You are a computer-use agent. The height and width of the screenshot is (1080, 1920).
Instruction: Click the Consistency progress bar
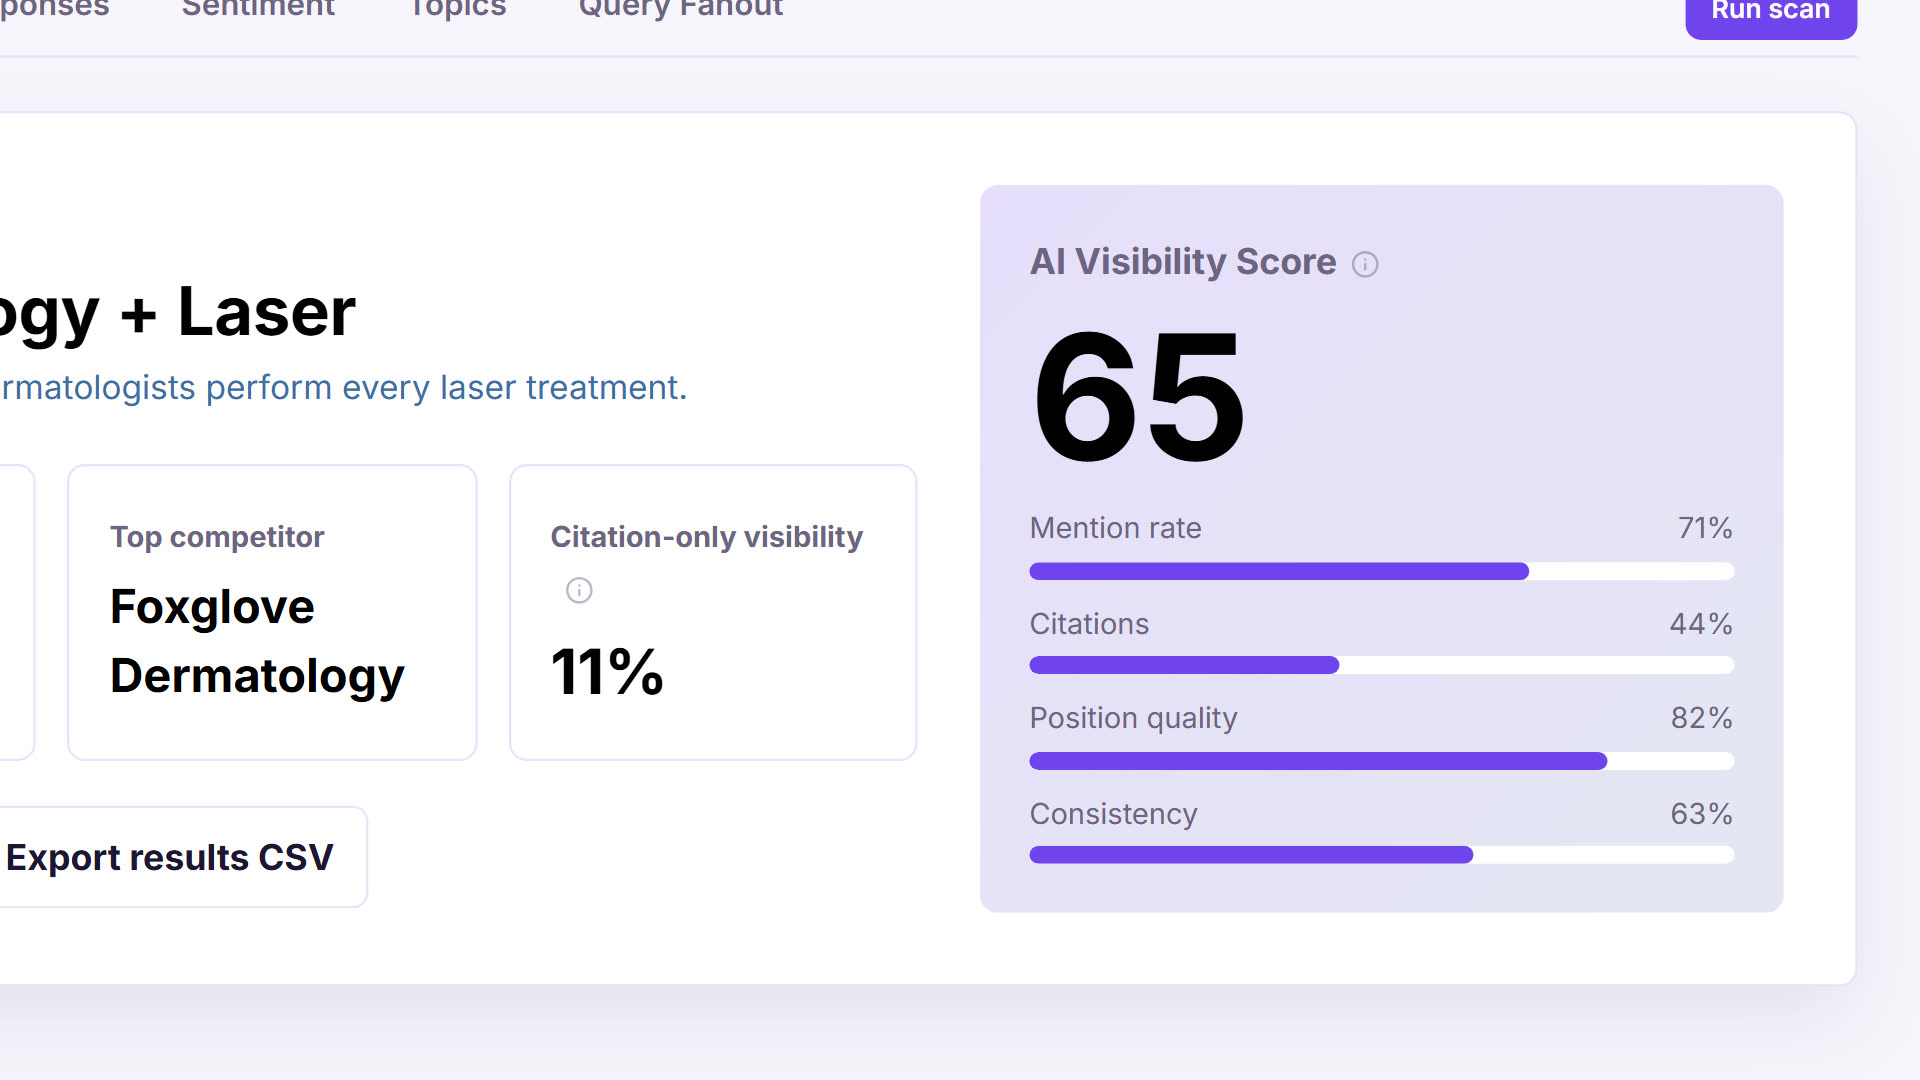(x=1382, y=855)
